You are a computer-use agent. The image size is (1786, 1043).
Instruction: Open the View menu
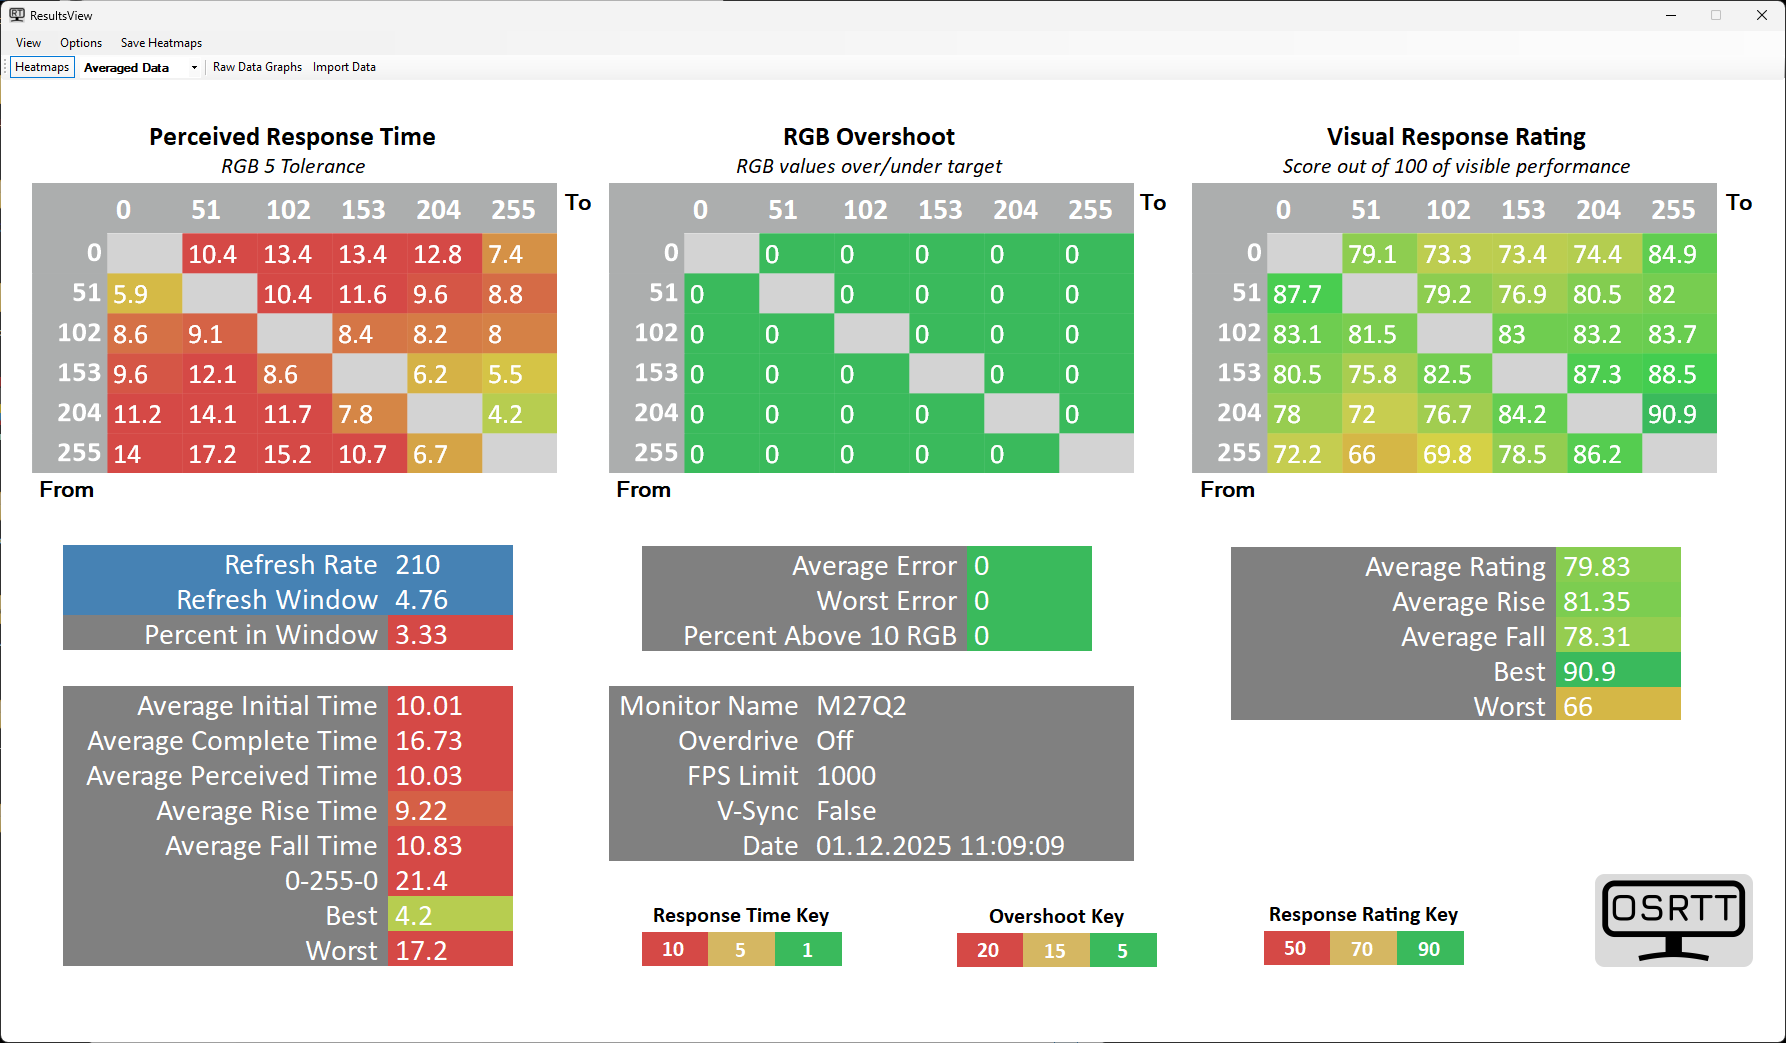tap(28, 43)
